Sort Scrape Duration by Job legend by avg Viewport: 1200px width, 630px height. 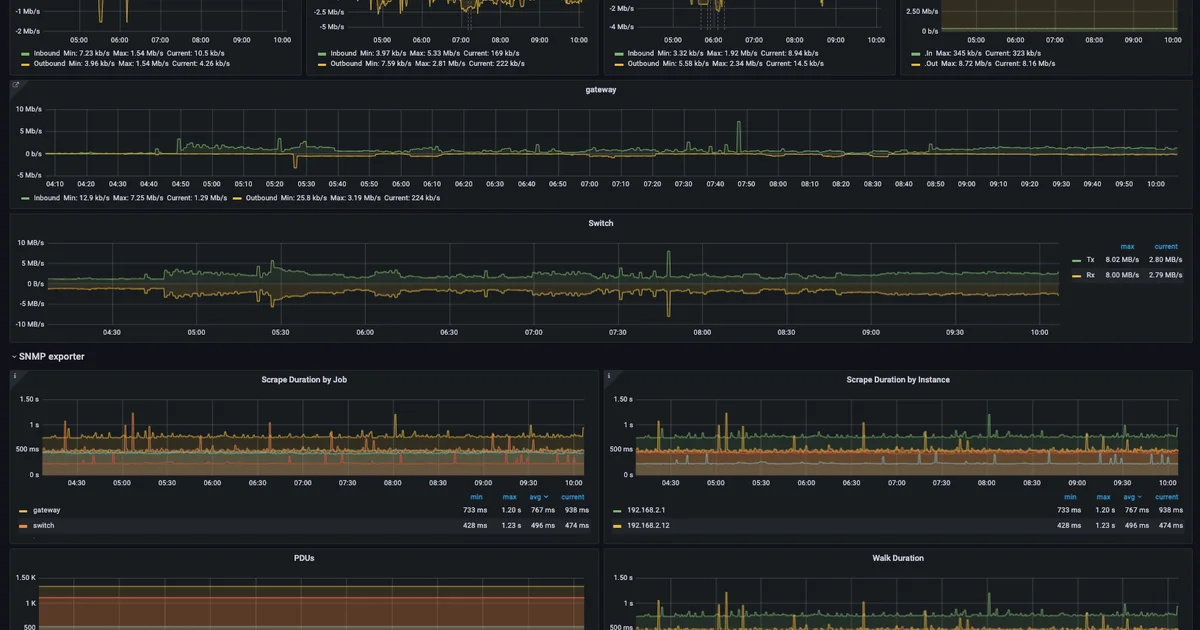[x=537, y=496]
